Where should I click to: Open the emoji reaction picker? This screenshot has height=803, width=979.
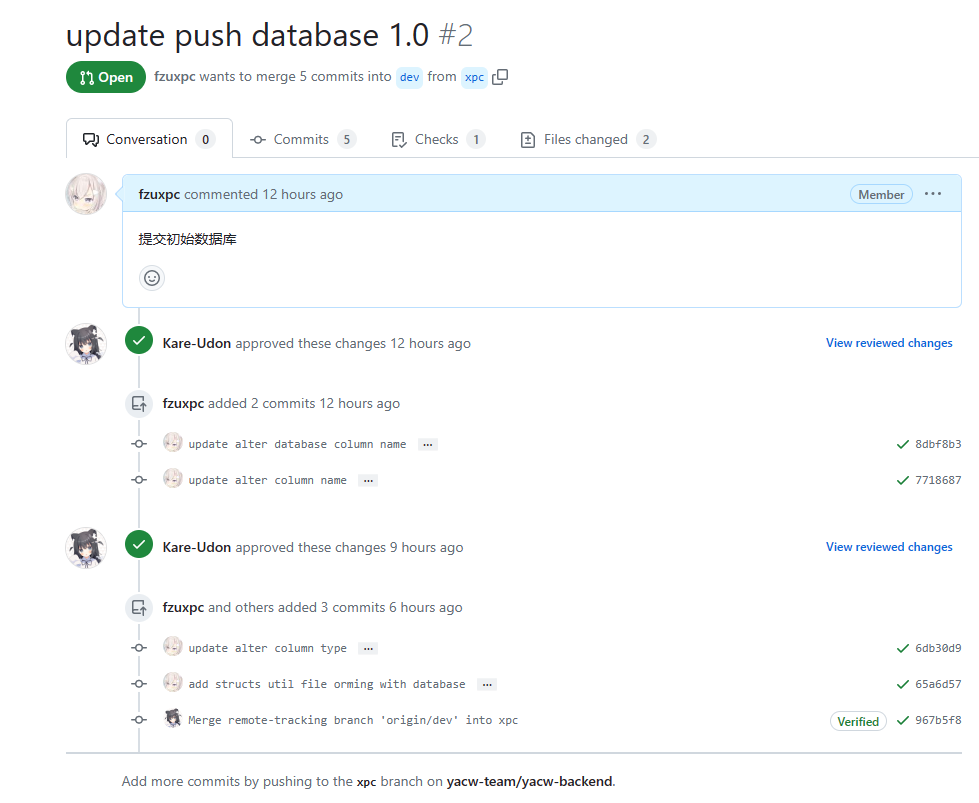point(152,278)
